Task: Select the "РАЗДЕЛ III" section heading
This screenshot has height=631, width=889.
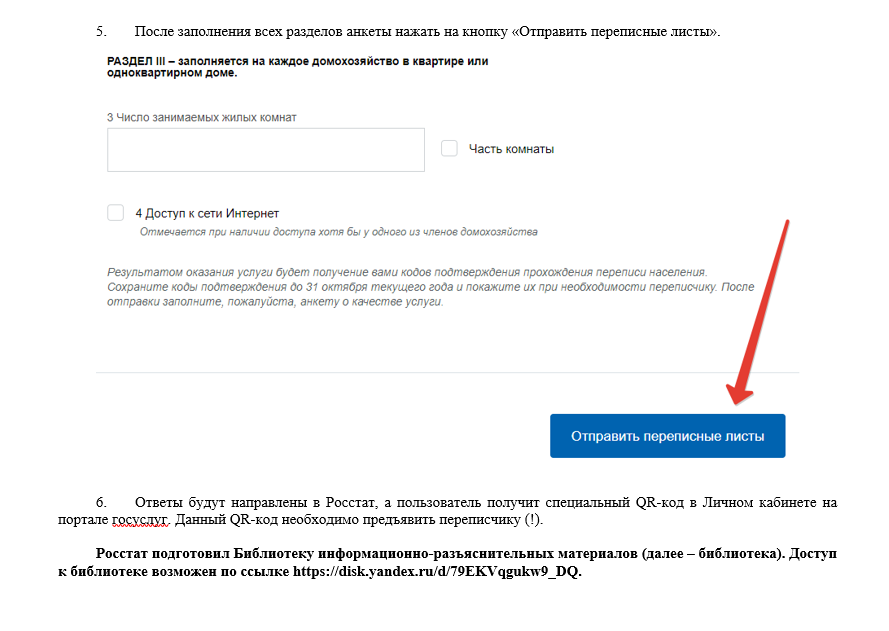Action: tap(298, 67)
